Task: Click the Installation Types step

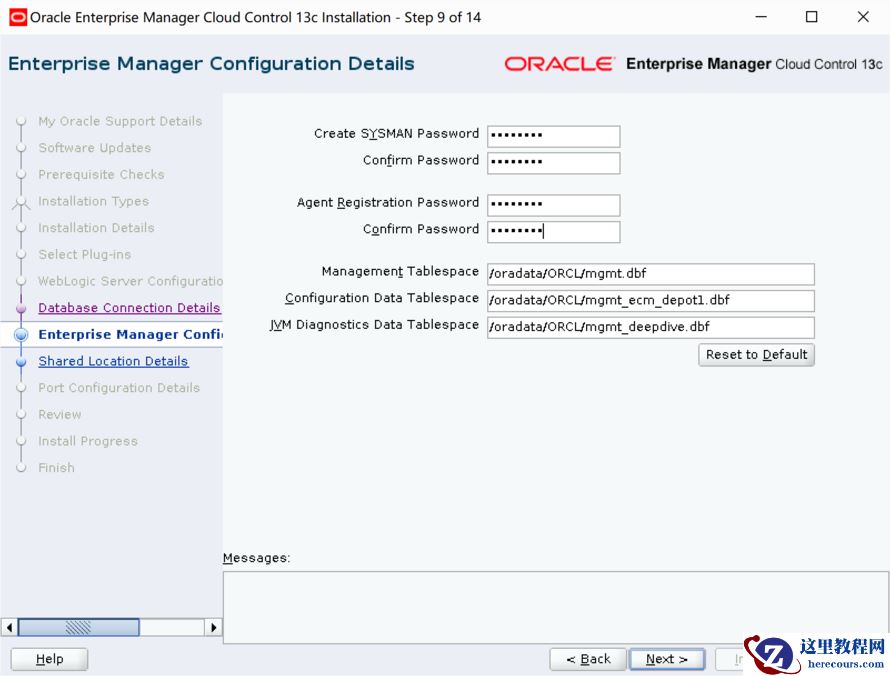Action: click(x=94, y=201)
